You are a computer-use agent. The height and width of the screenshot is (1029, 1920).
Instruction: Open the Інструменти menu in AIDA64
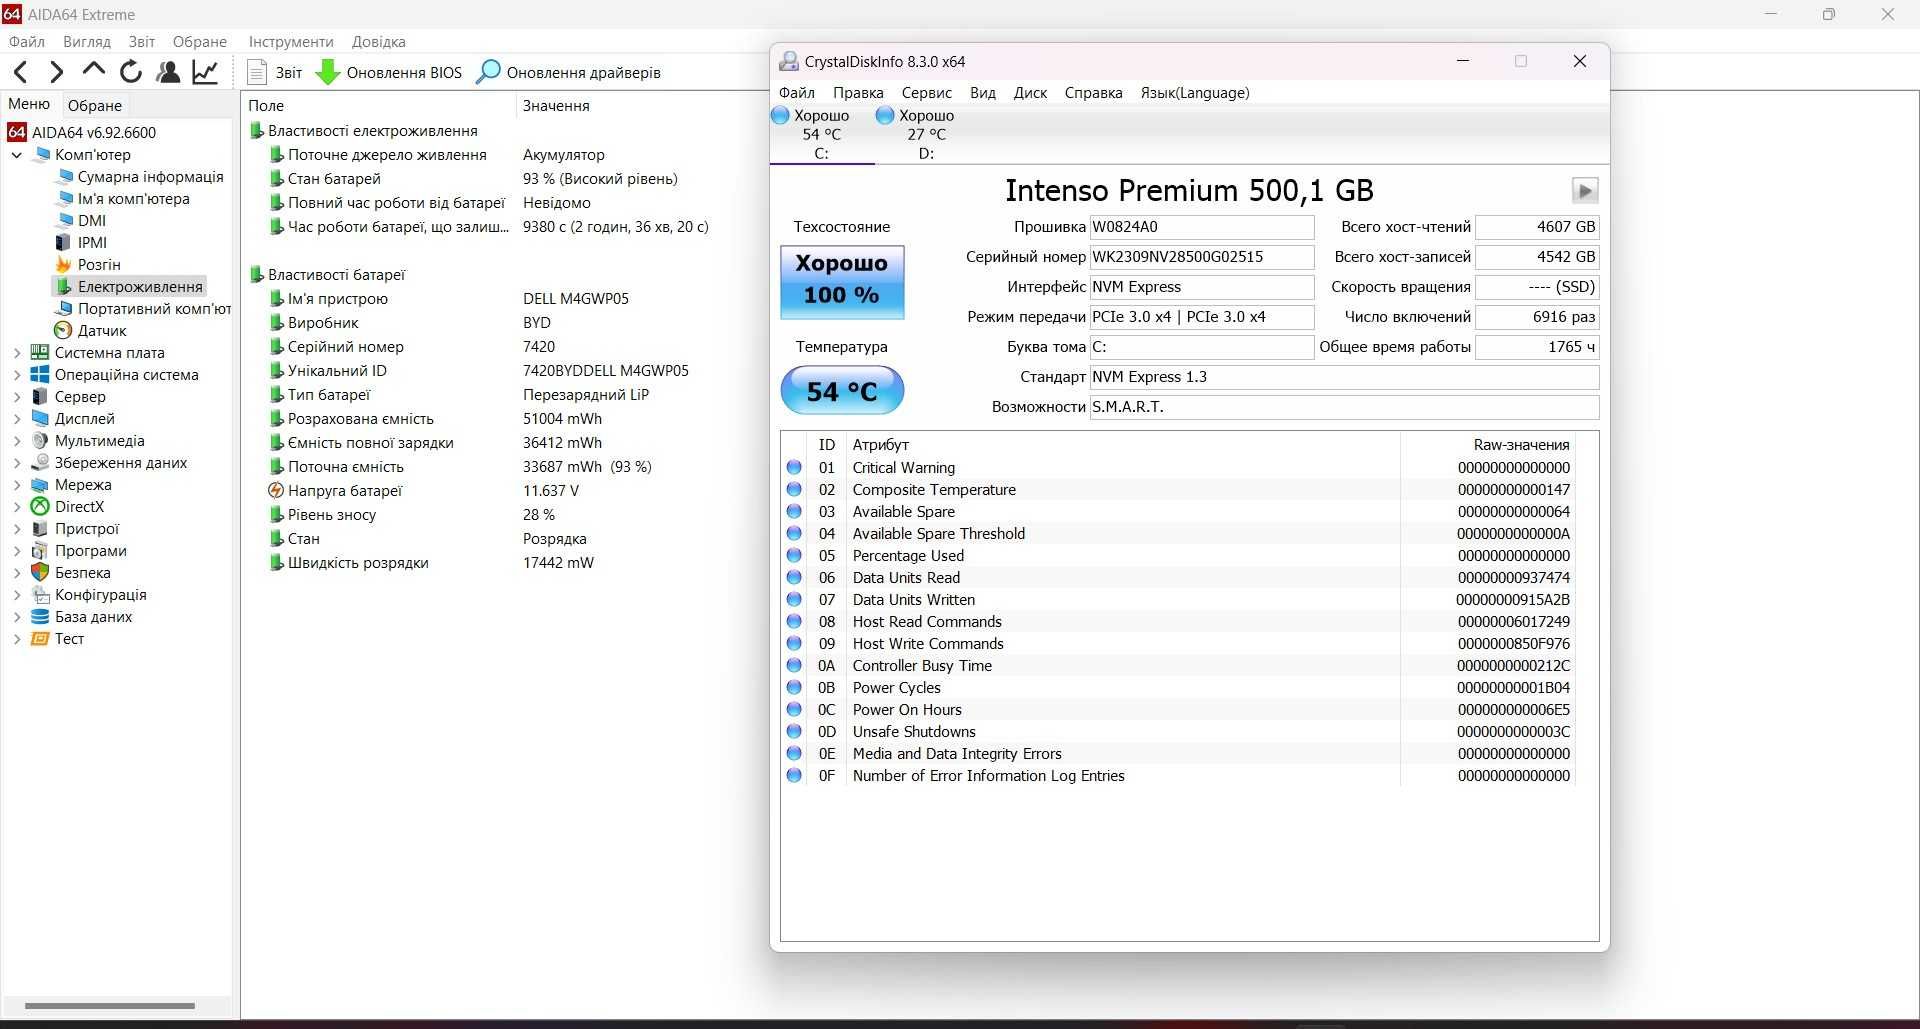coord(291,42)
